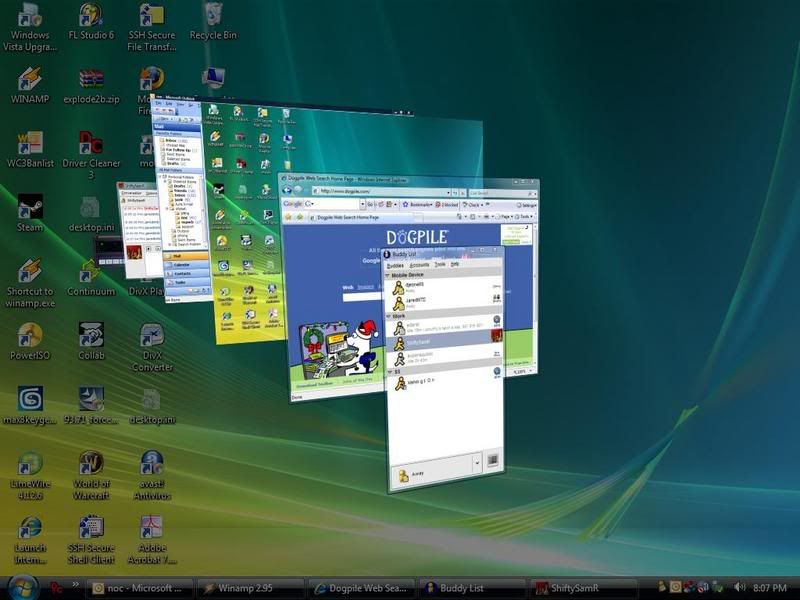Open LimeWire 4.12.6 shortcut
Screen dimensions: 800x600
point(30,477)
